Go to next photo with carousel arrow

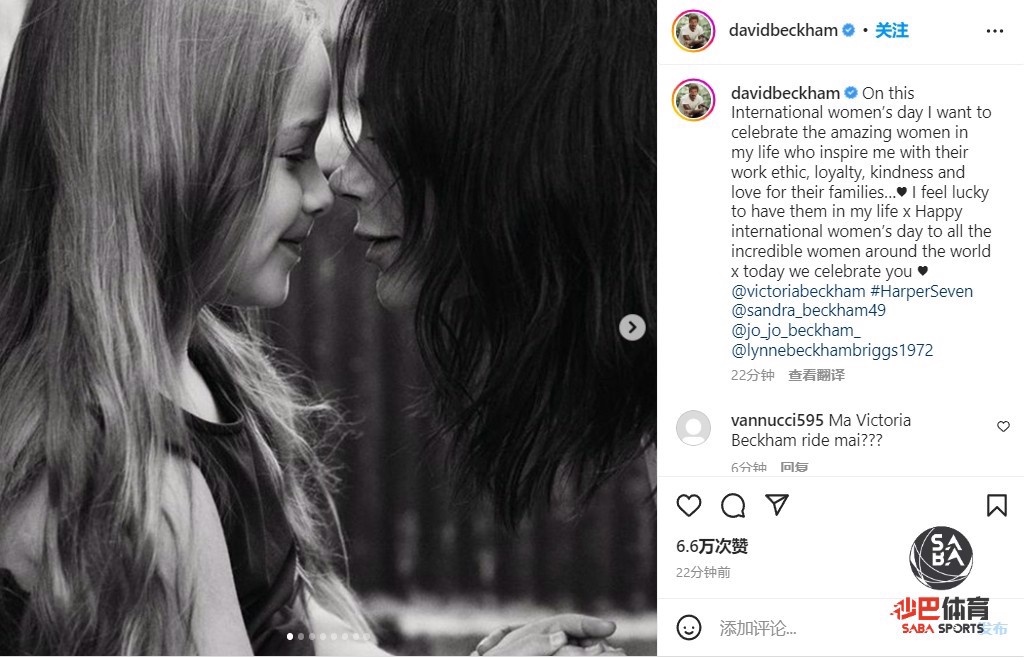[x=632, y=327]
